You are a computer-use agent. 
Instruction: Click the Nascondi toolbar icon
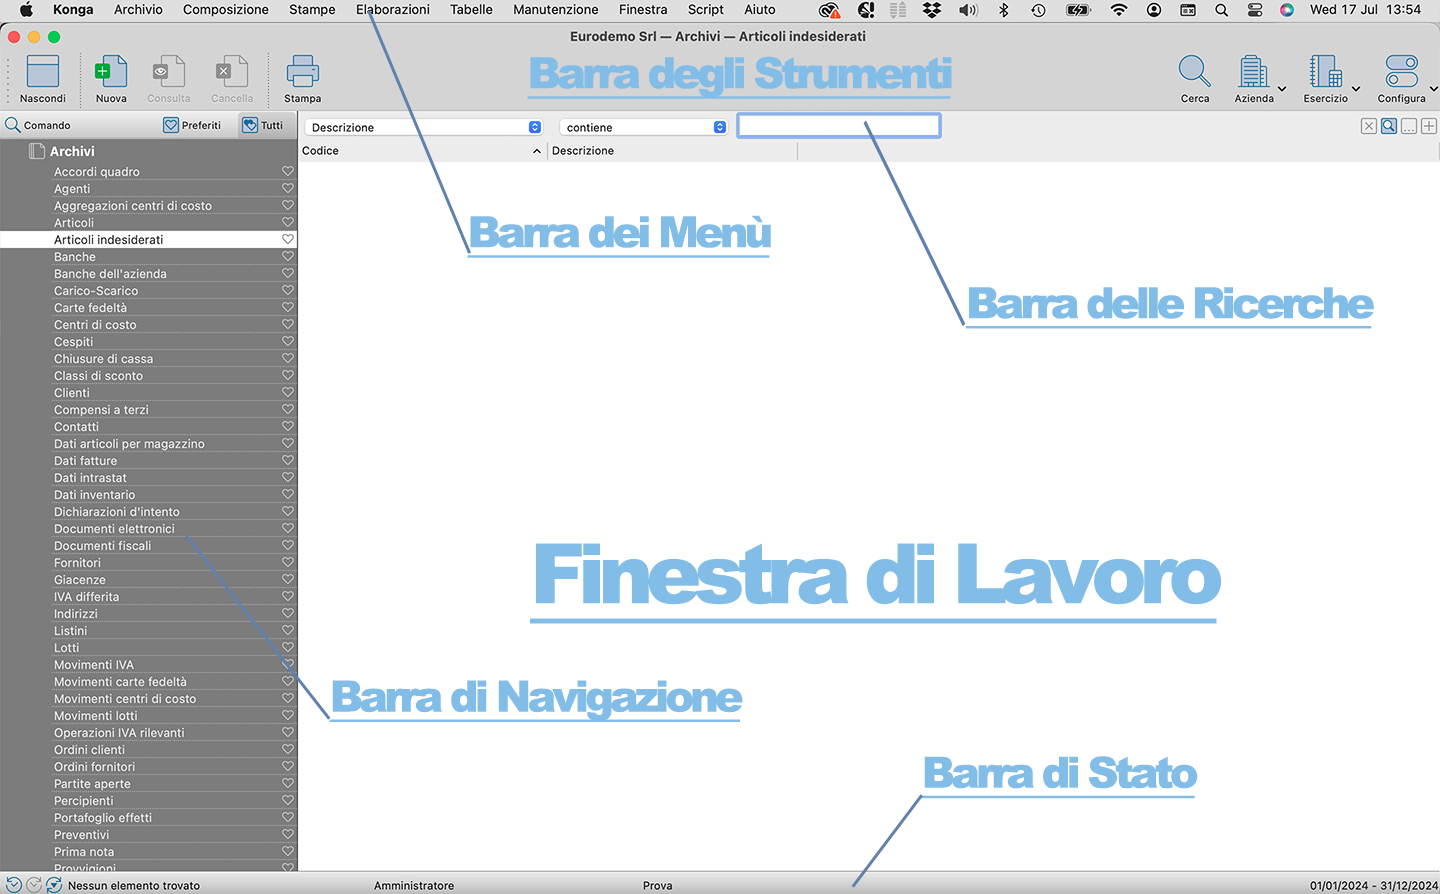(43, 73)
